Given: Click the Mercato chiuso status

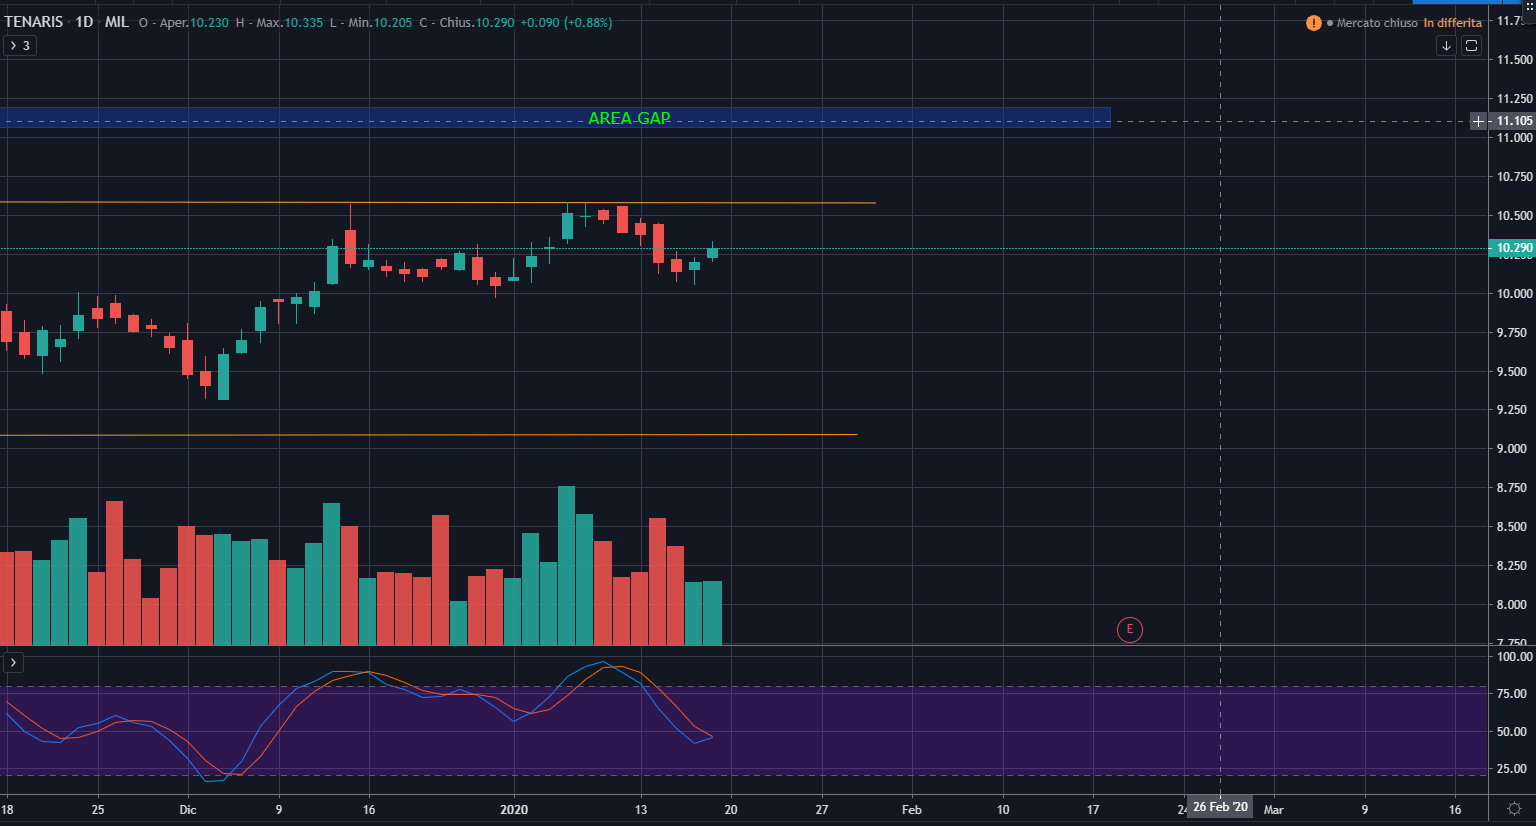Looking at the screenshot, I should point(1377,23).
